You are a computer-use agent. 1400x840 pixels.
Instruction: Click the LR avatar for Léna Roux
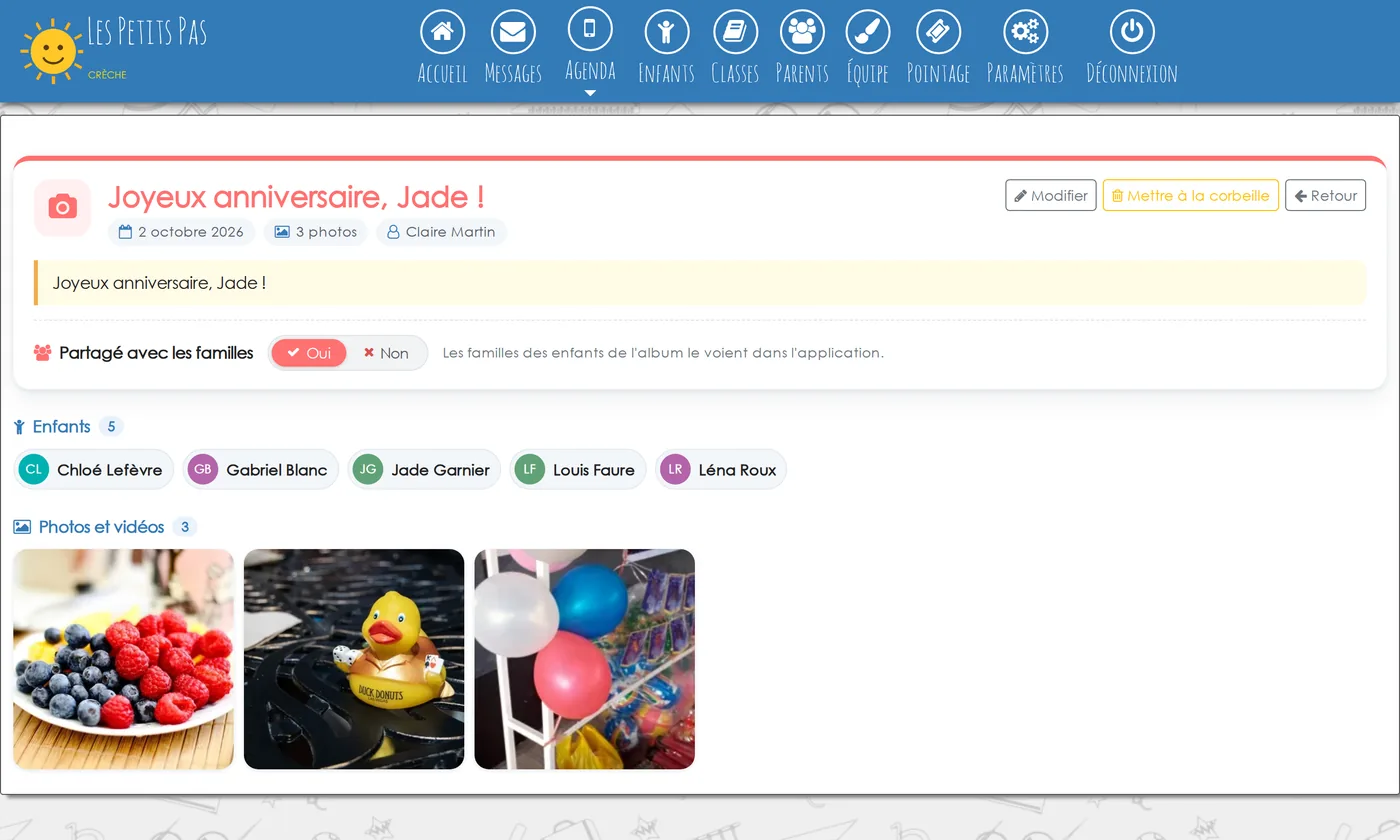(x=675, y=469)
